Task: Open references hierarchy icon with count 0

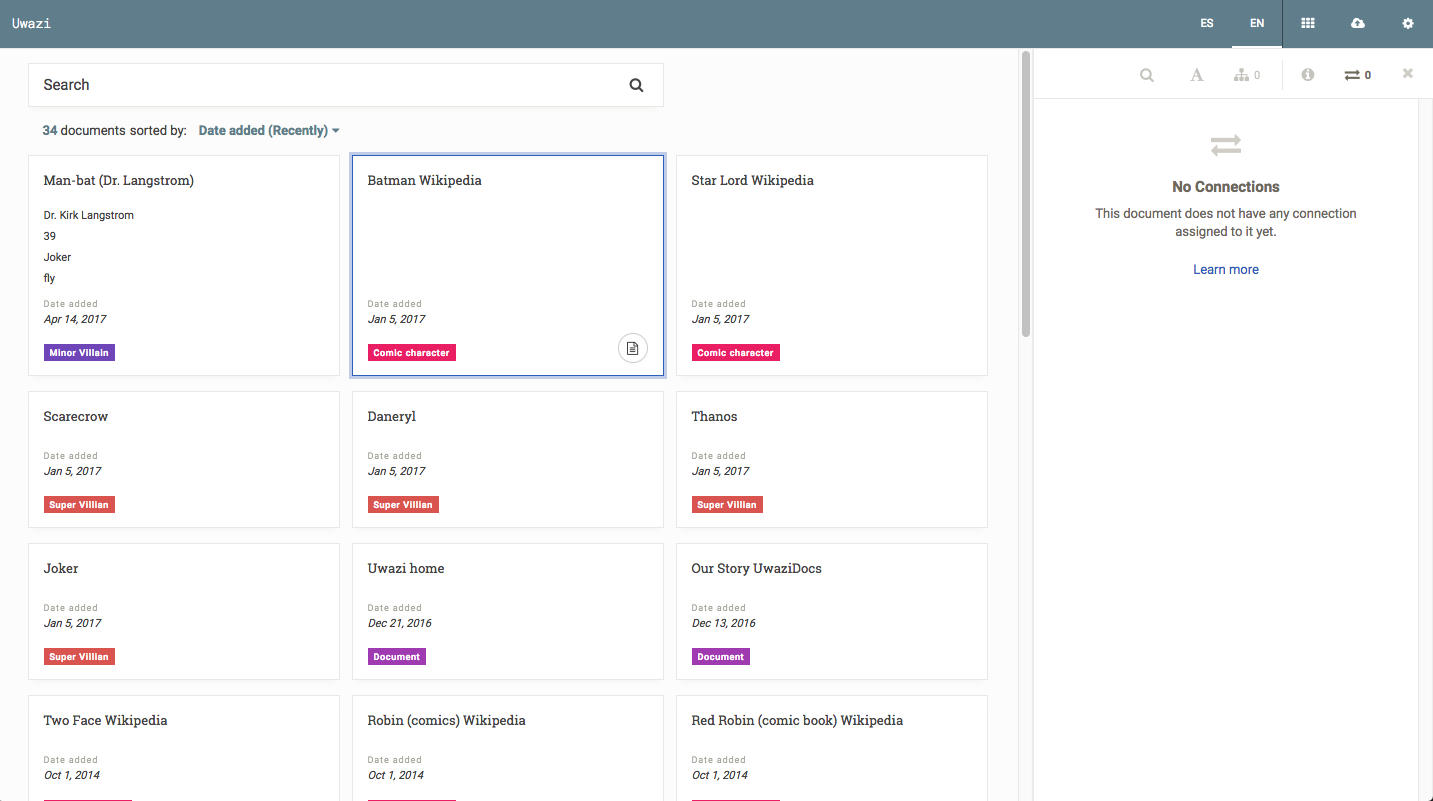Action: (1247, 75)
